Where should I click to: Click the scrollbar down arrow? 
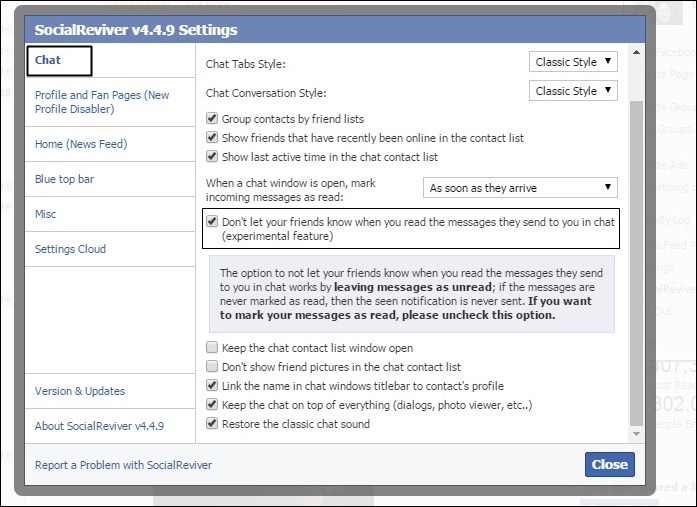pos(637,434)
